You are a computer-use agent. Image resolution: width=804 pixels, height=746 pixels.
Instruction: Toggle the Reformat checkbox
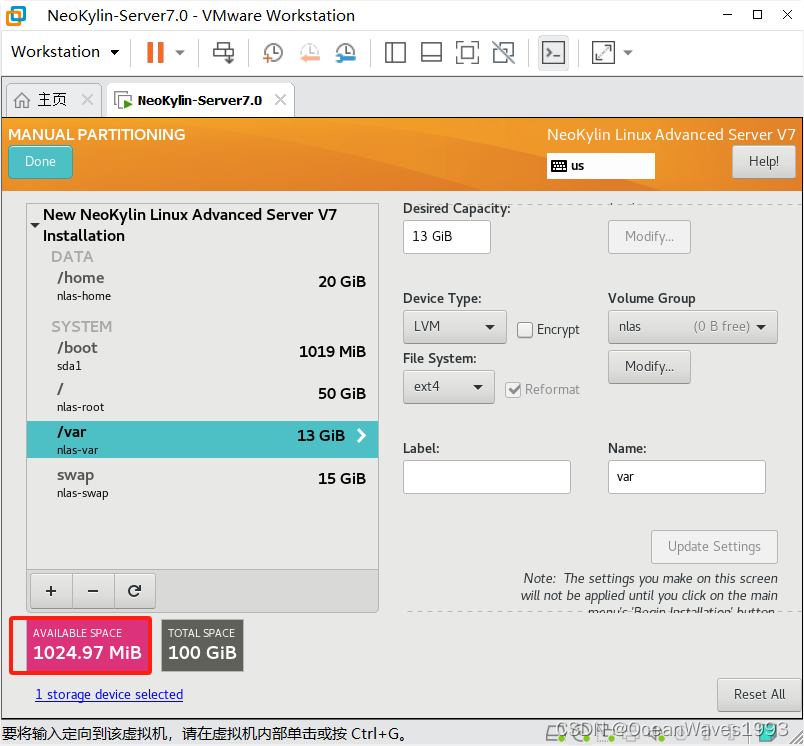(x=513, y=390)
